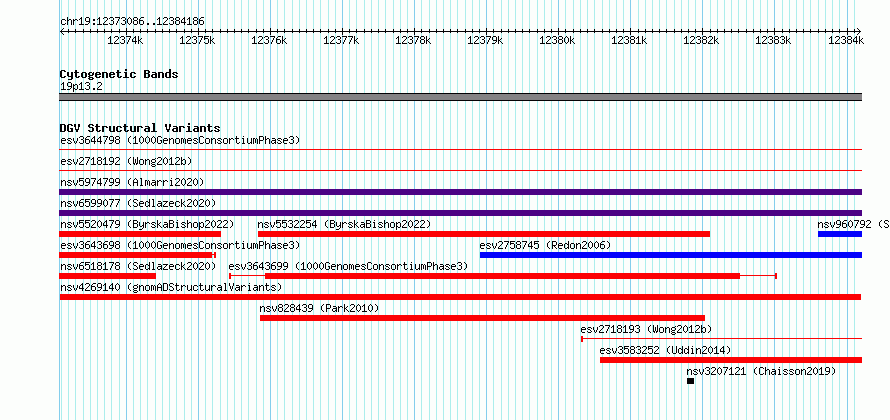890x420 pixels.
Task: Click the nsv828439 red variant bar
Action: pos(482,318)
